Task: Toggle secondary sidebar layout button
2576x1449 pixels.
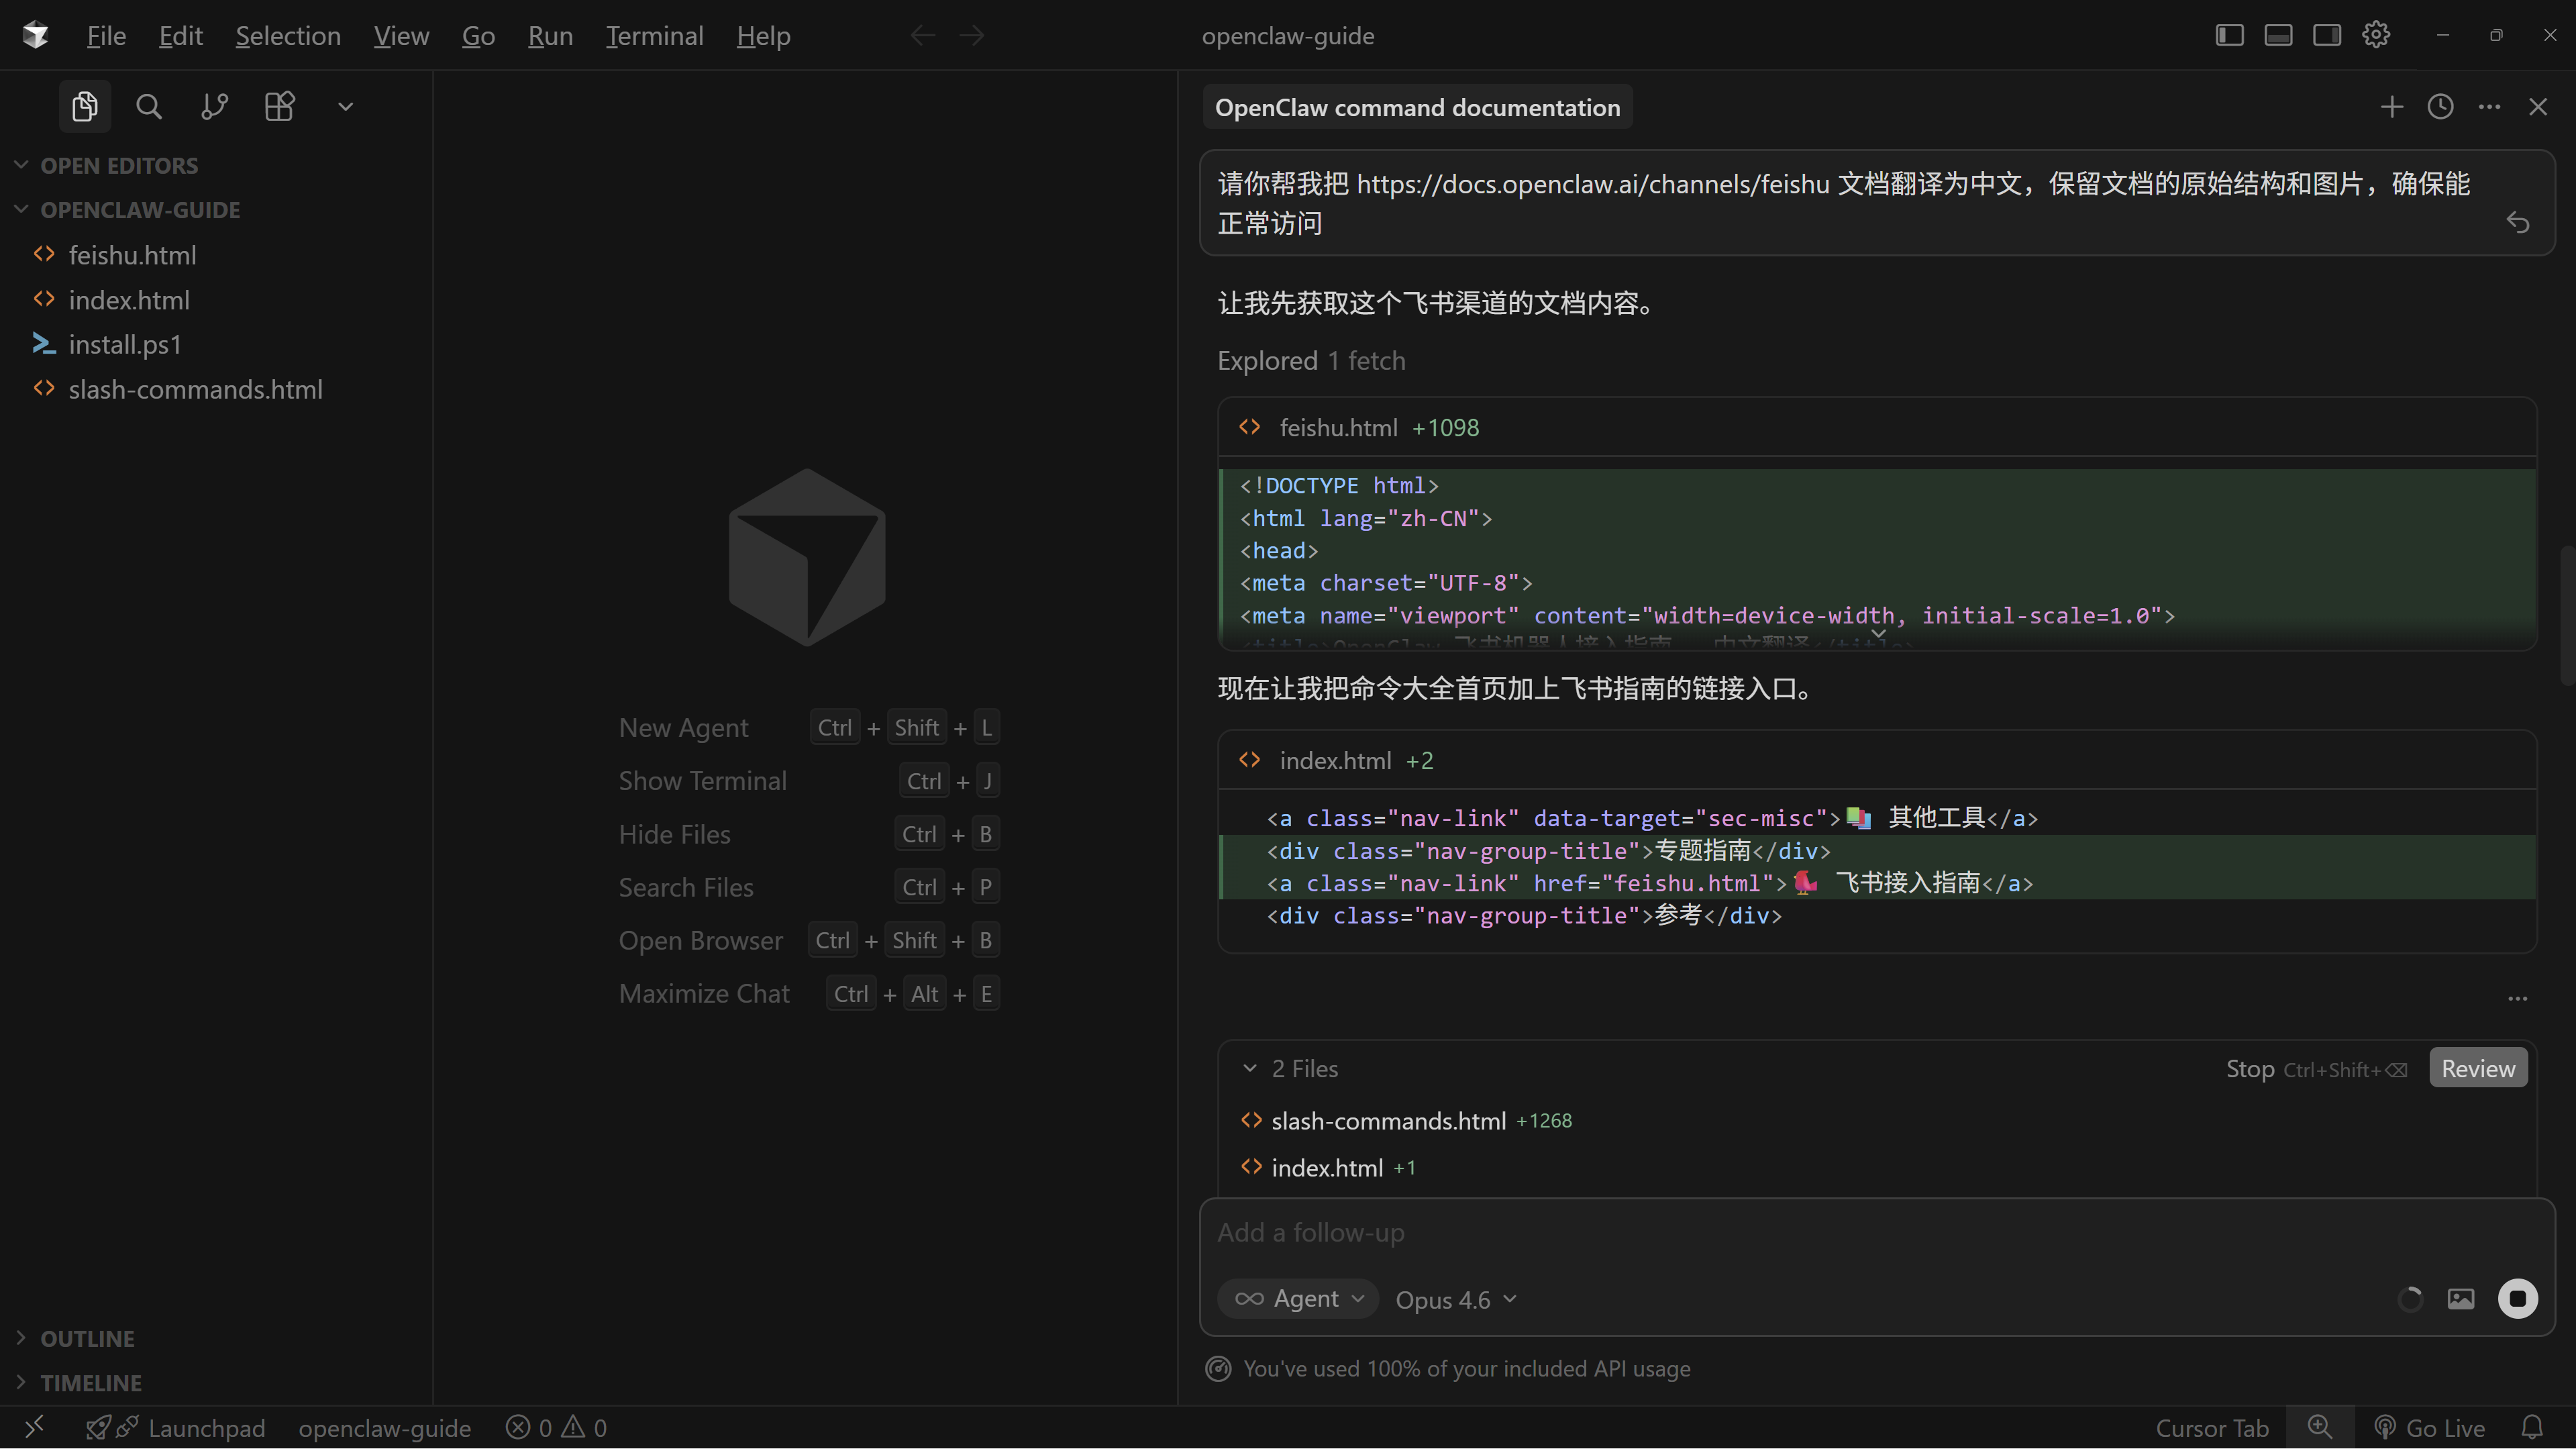Action: pos(2326,35)
